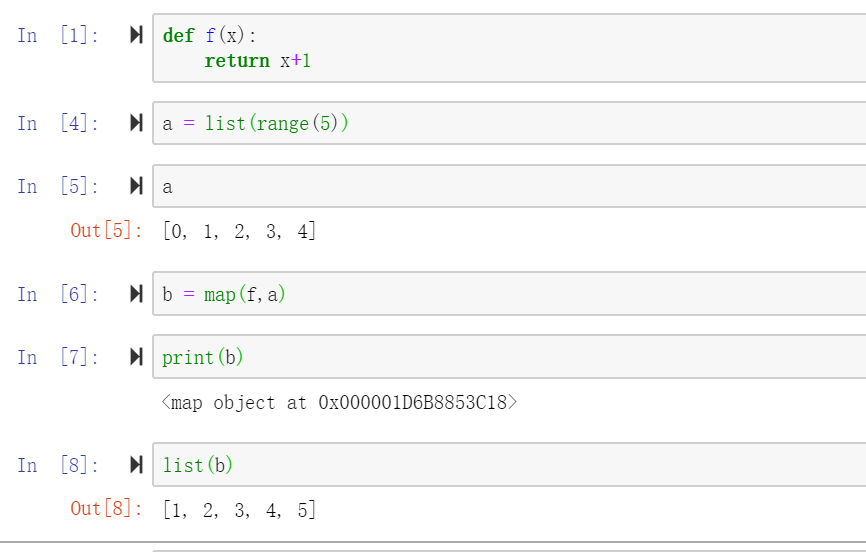Run the b = map(f,a) cell
This screenshot has width=866, height=552.
click(x=136, y=293)
